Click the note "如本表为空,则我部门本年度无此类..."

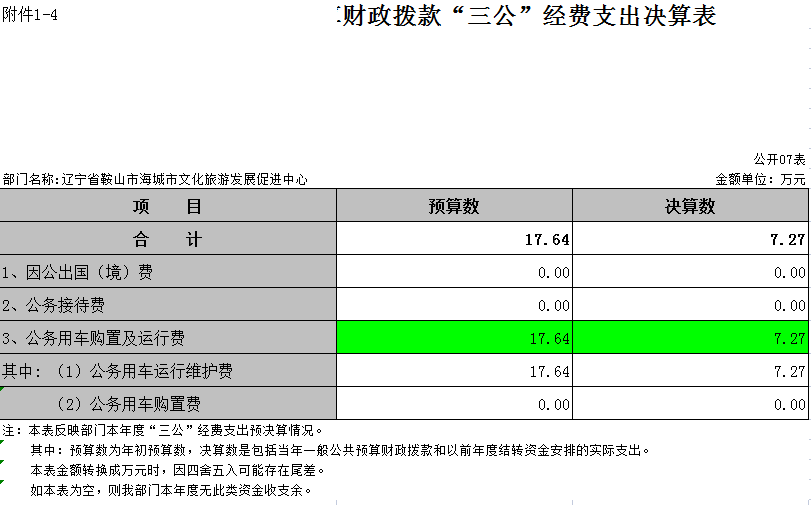[x=172, y=490]
